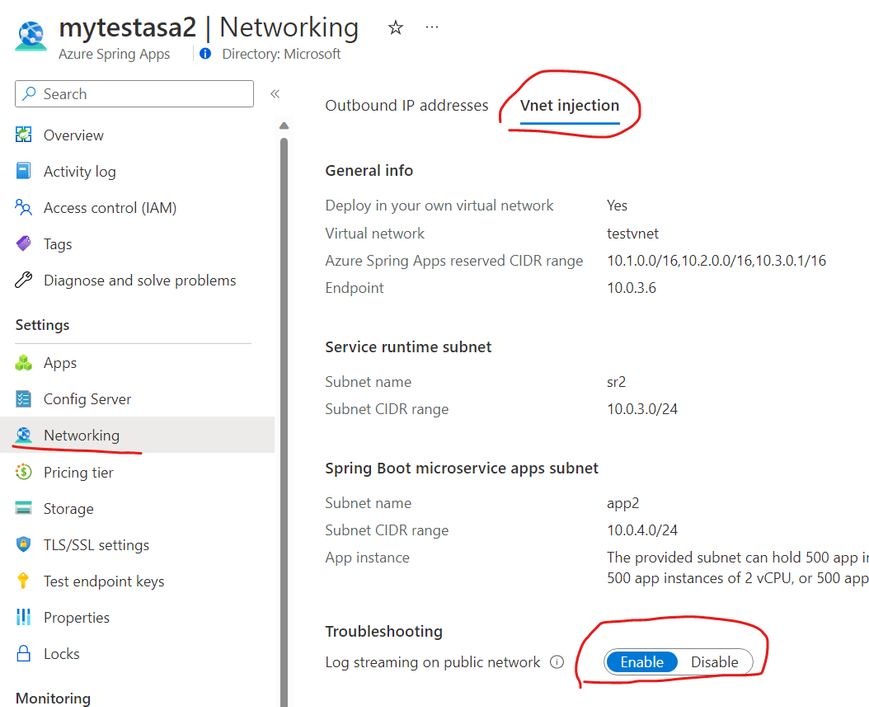Click the subnet name app2
869x707 pixels.
tap(623, 503)
